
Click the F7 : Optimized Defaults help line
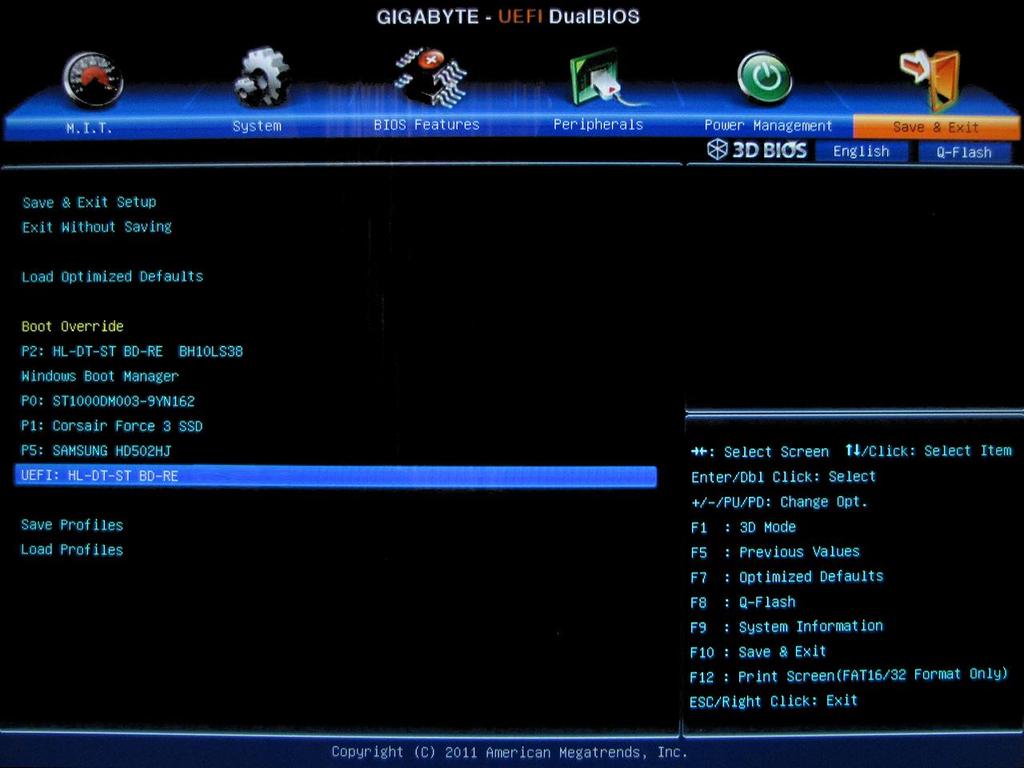(x=787, y=577)
